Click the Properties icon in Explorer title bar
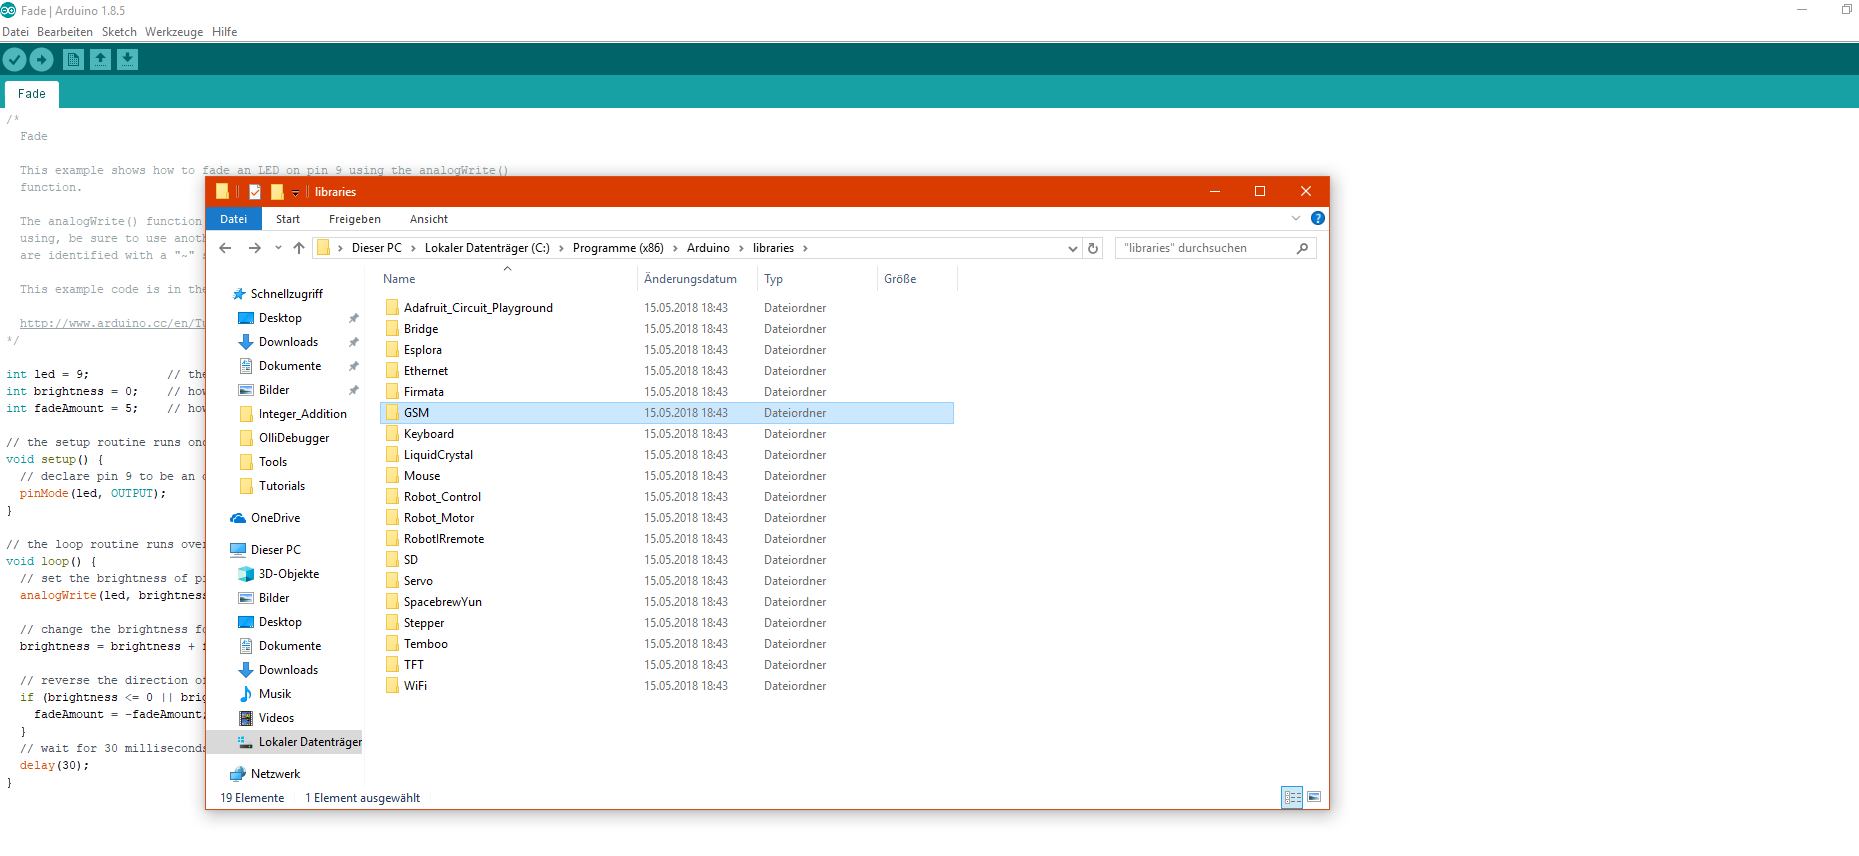The width and height of the screenshot is (1859, 856). (255, 192)
